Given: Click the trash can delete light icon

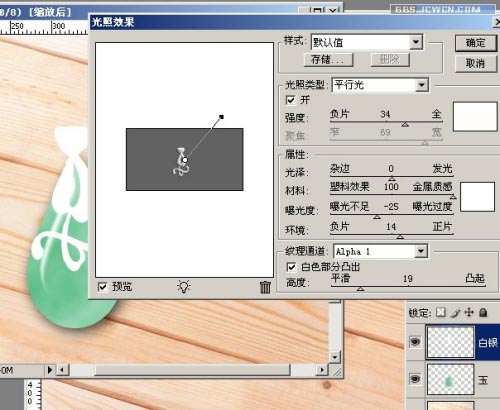Looking at the screenshot, I should pos(265,287).
